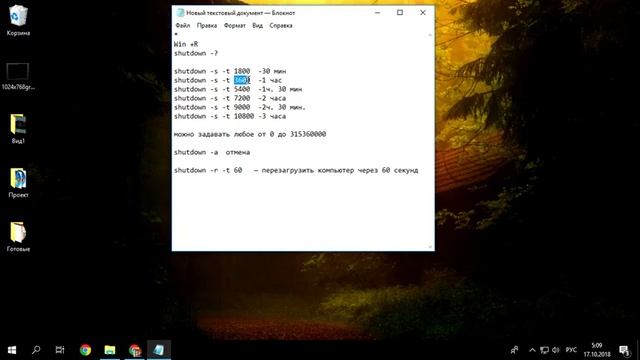Open the Формат menu
The image size is (640, 360).
(234, 25)
